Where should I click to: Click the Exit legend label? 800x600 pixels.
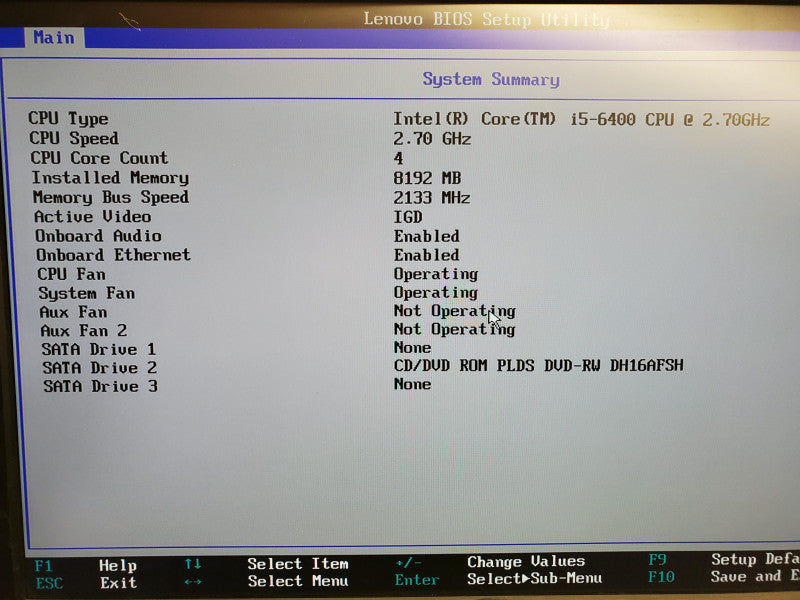(118, 583)
